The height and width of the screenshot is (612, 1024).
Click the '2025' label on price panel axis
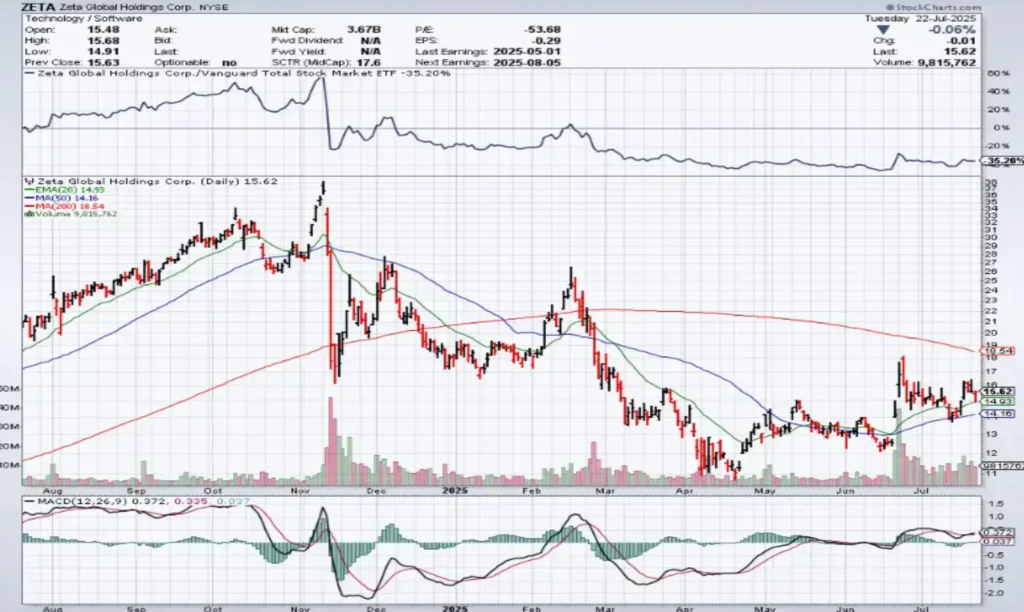[455, 490]
